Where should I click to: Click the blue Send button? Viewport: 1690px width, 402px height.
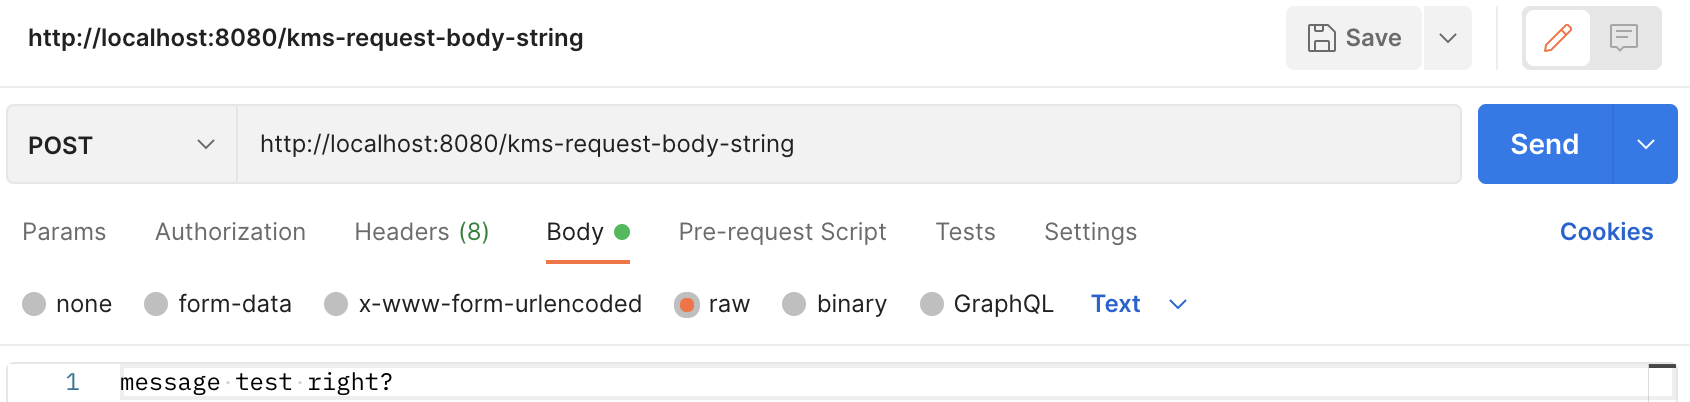tap(1545, 144)
